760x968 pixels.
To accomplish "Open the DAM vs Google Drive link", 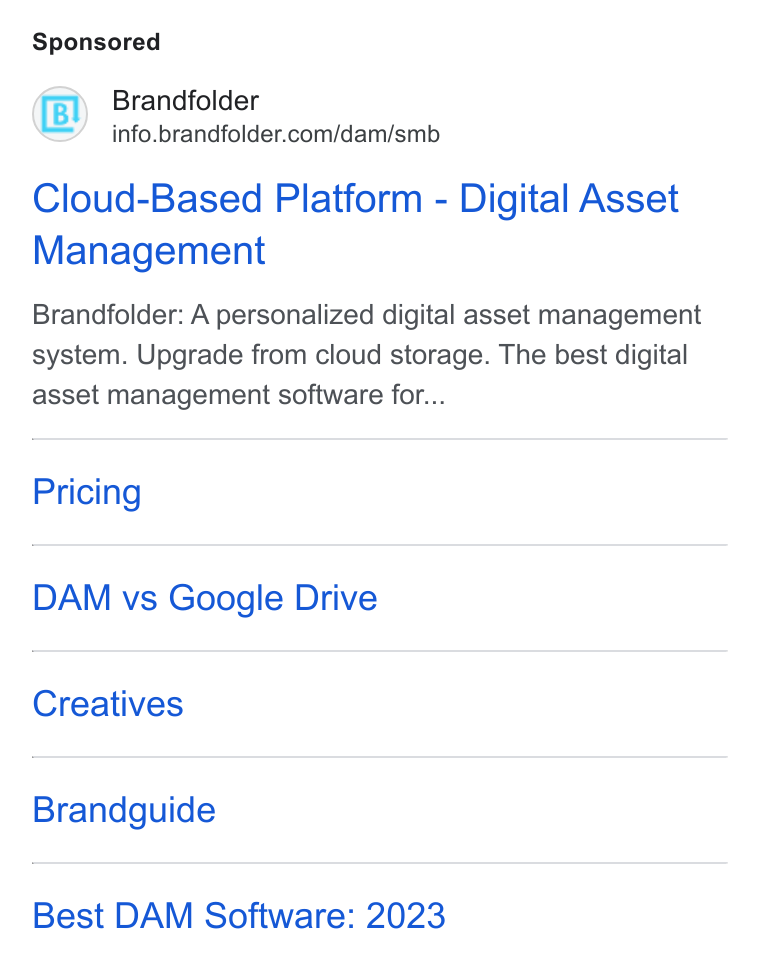I will coord(205,598).
